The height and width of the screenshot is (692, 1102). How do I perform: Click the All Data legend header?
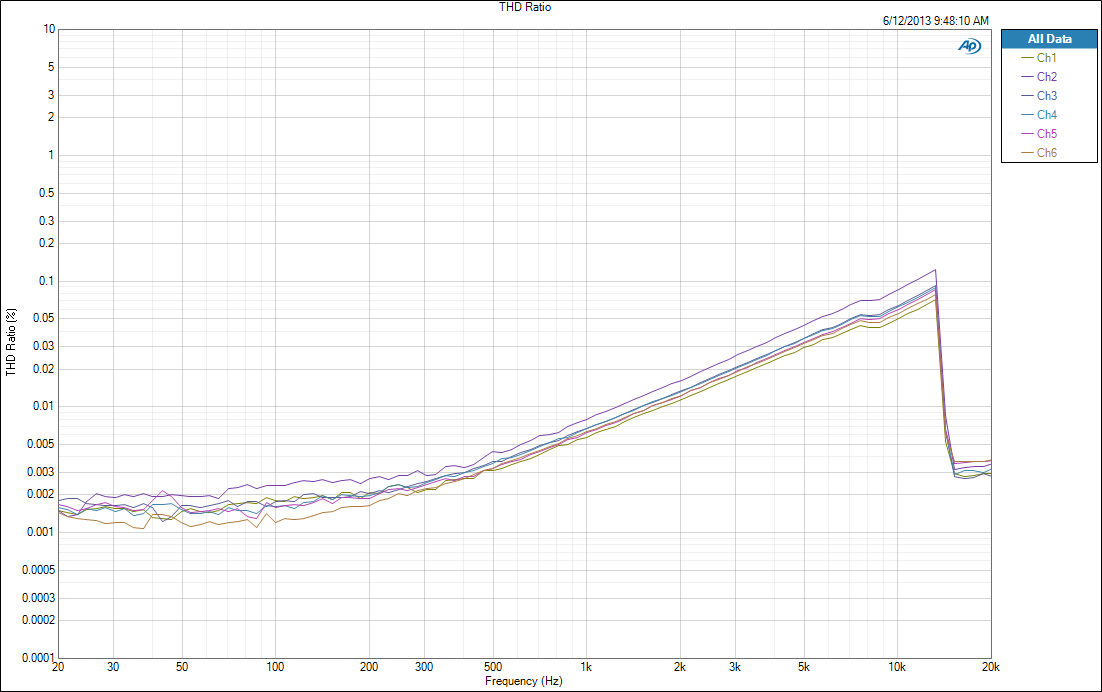[1049, 39]
